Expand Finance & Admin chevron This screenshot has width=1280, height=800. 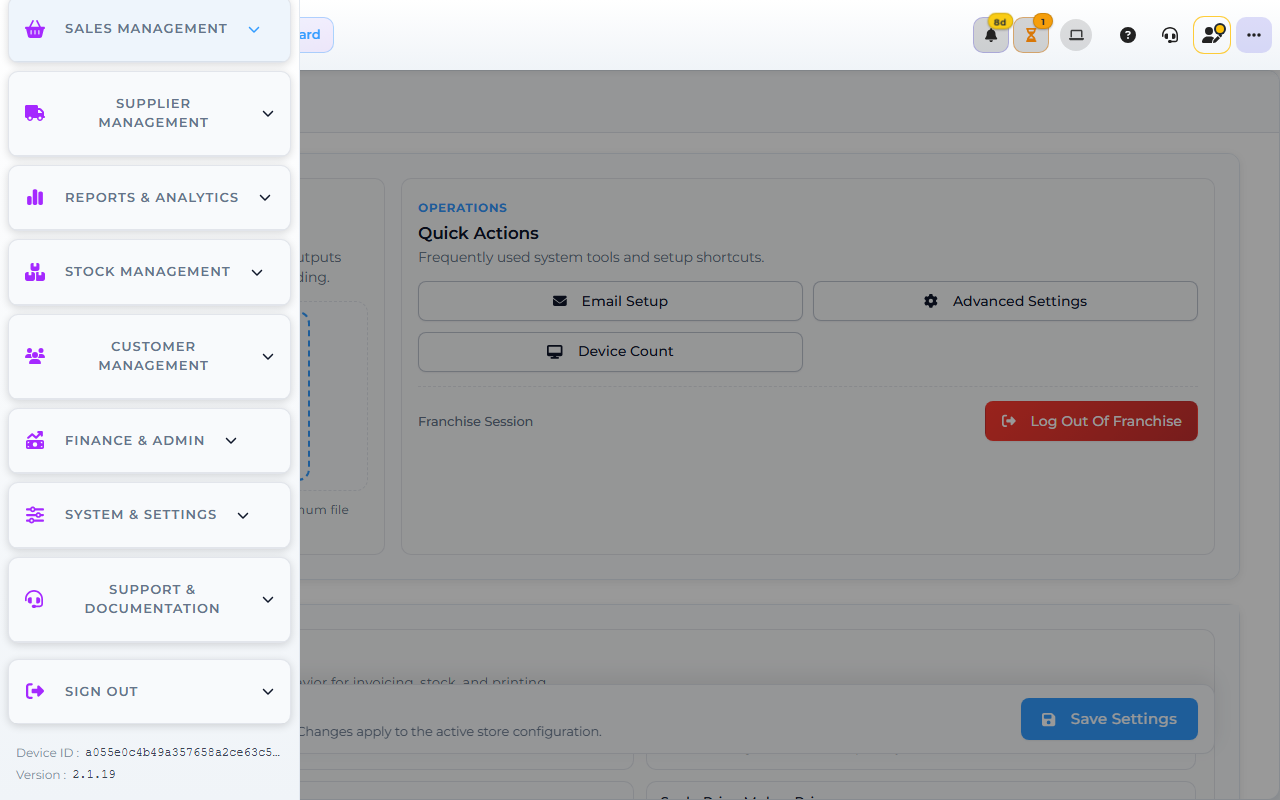[231, 440]
